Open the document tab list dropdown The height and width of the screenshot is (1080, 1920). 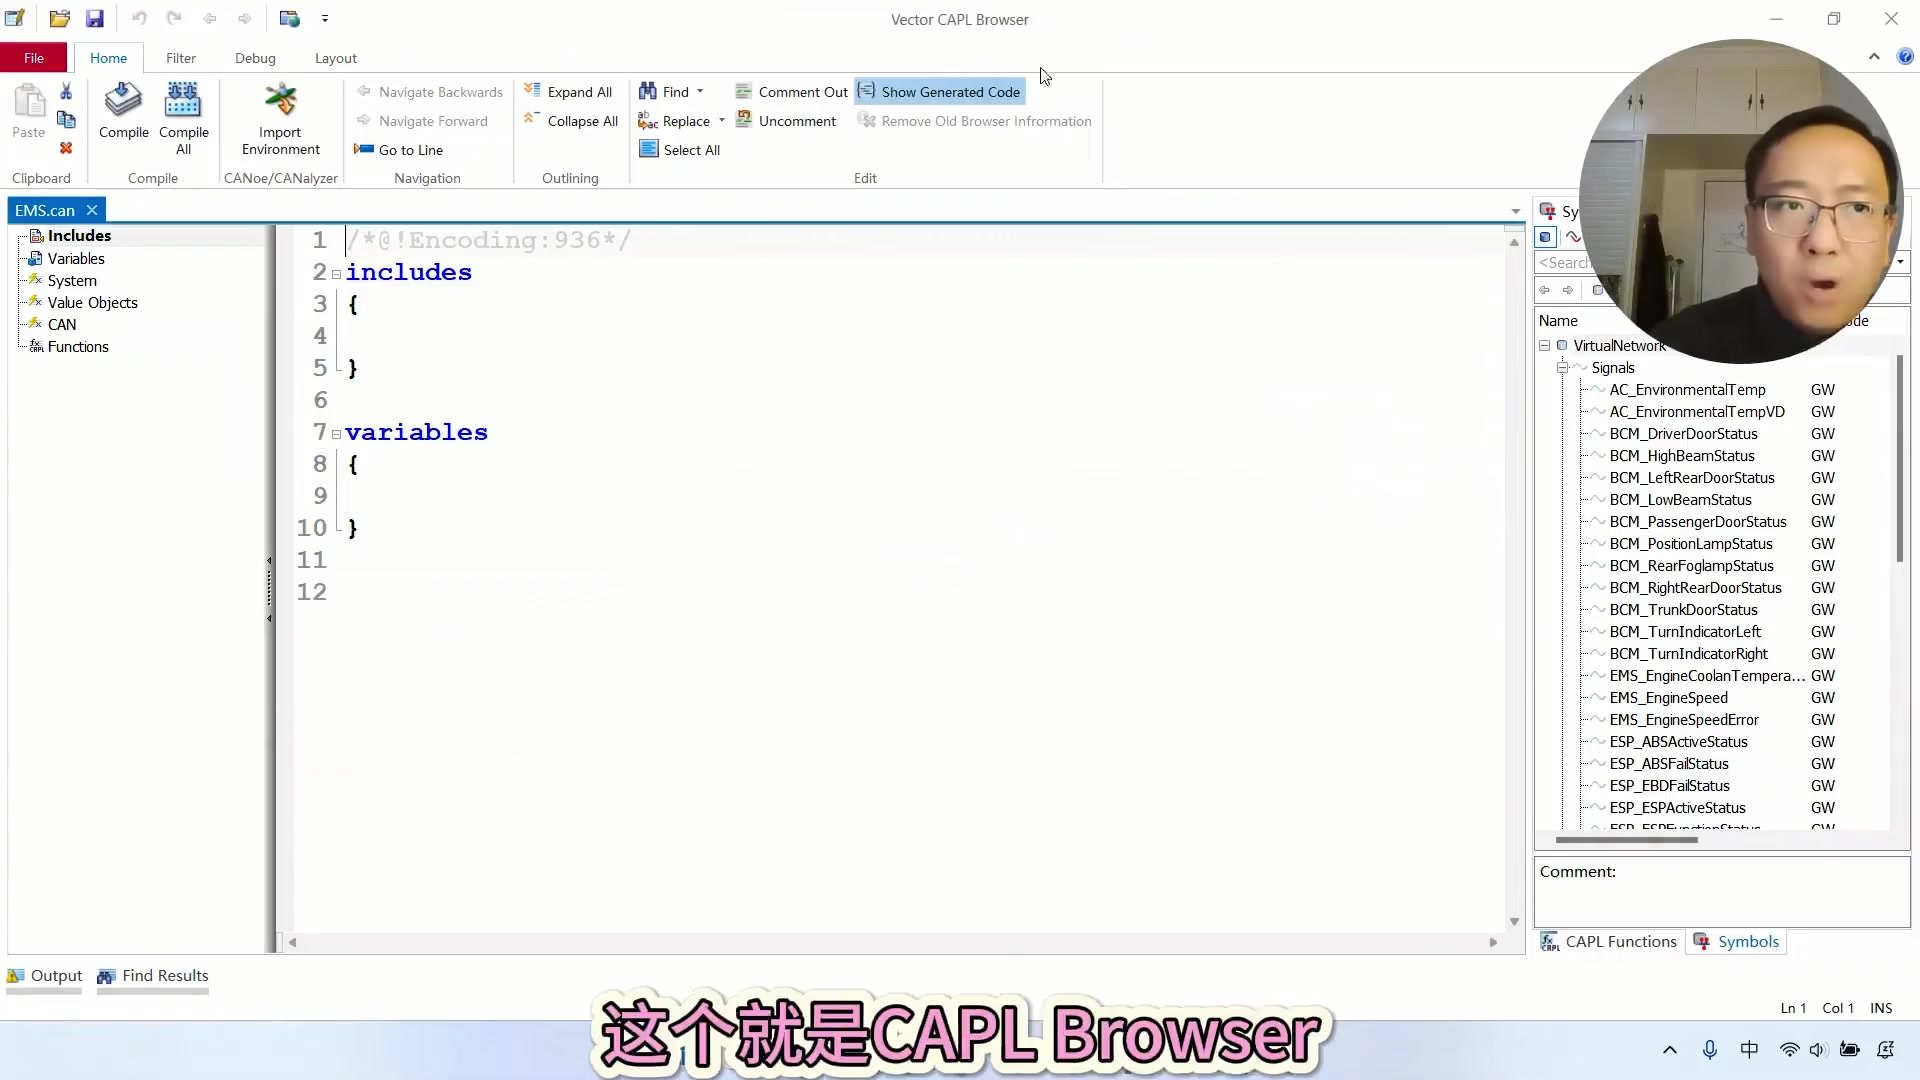[1515, 211]
